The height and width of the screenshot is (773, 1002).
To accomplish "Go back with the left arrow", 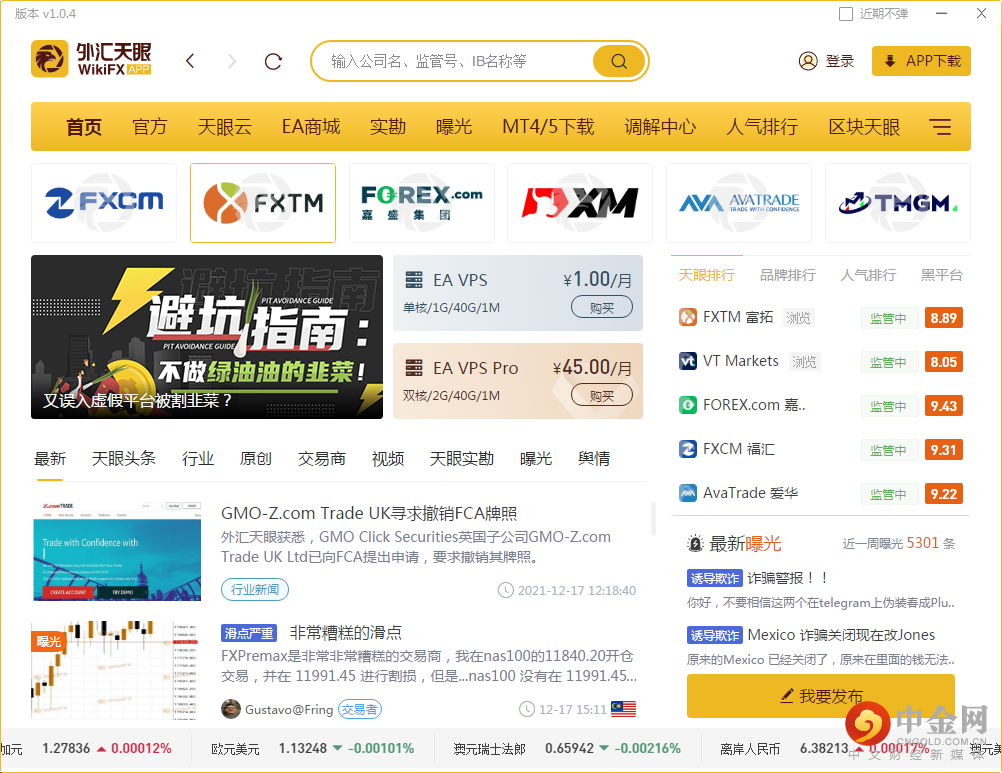I will pyautogui.click(x=190, y=61).
